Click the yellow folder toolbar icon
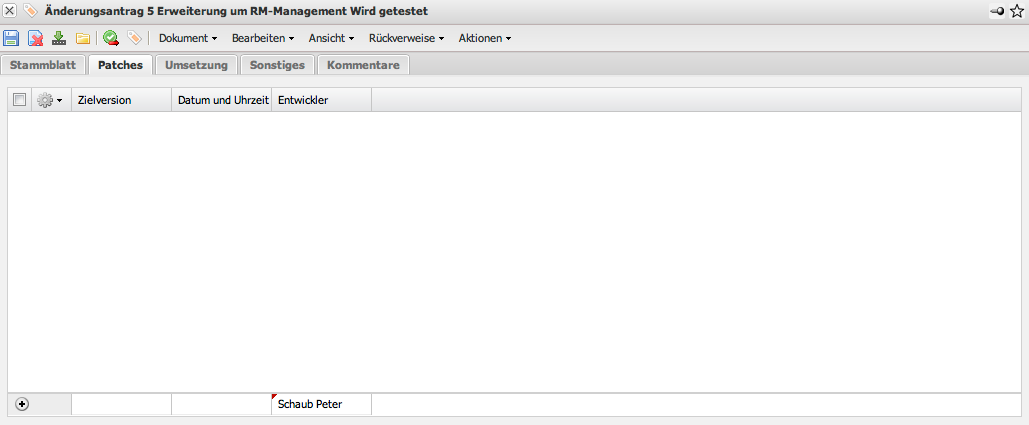Screen dimensions: 1029x425 (83, 38)
